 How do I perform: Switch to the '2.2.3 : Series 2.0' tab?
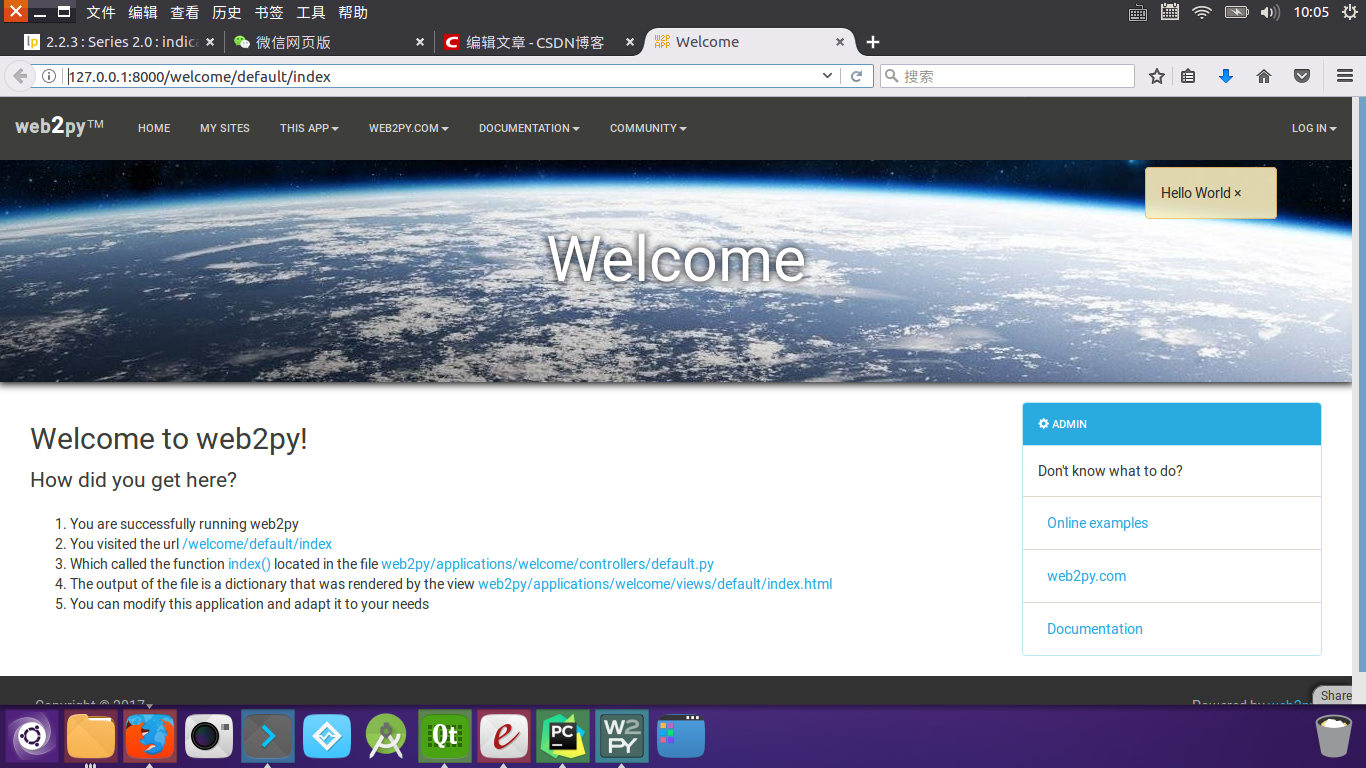pyautogui.click(x=120, y=42)
